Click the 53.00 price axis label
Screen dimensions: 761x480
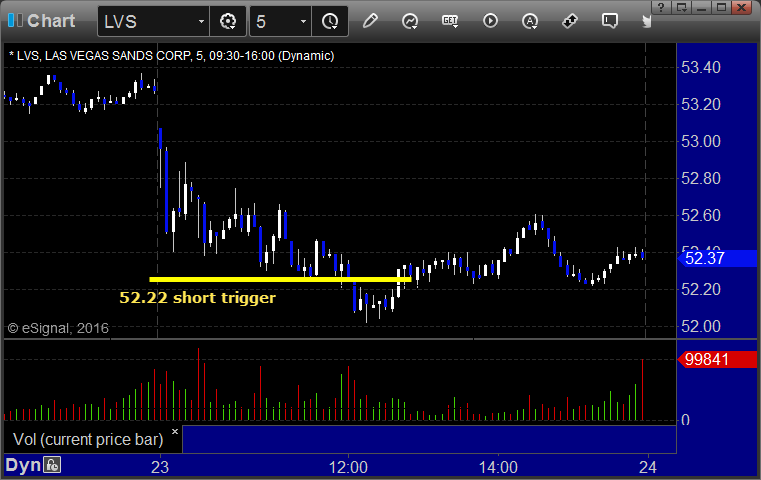pyautogui.click(x=701, y=142)
